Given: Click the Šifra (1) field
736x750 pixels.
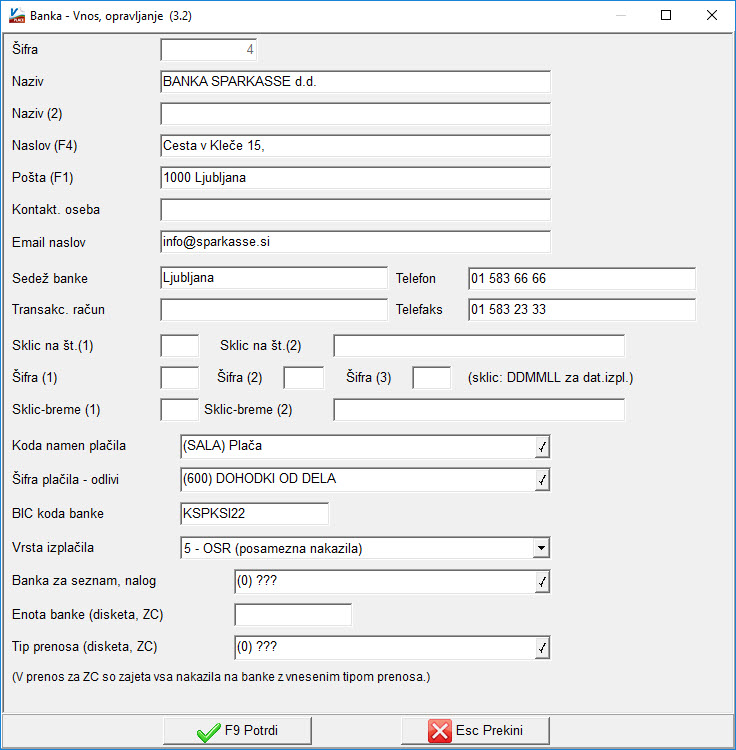Looking at the screenshot, I should tap(179, 377).
